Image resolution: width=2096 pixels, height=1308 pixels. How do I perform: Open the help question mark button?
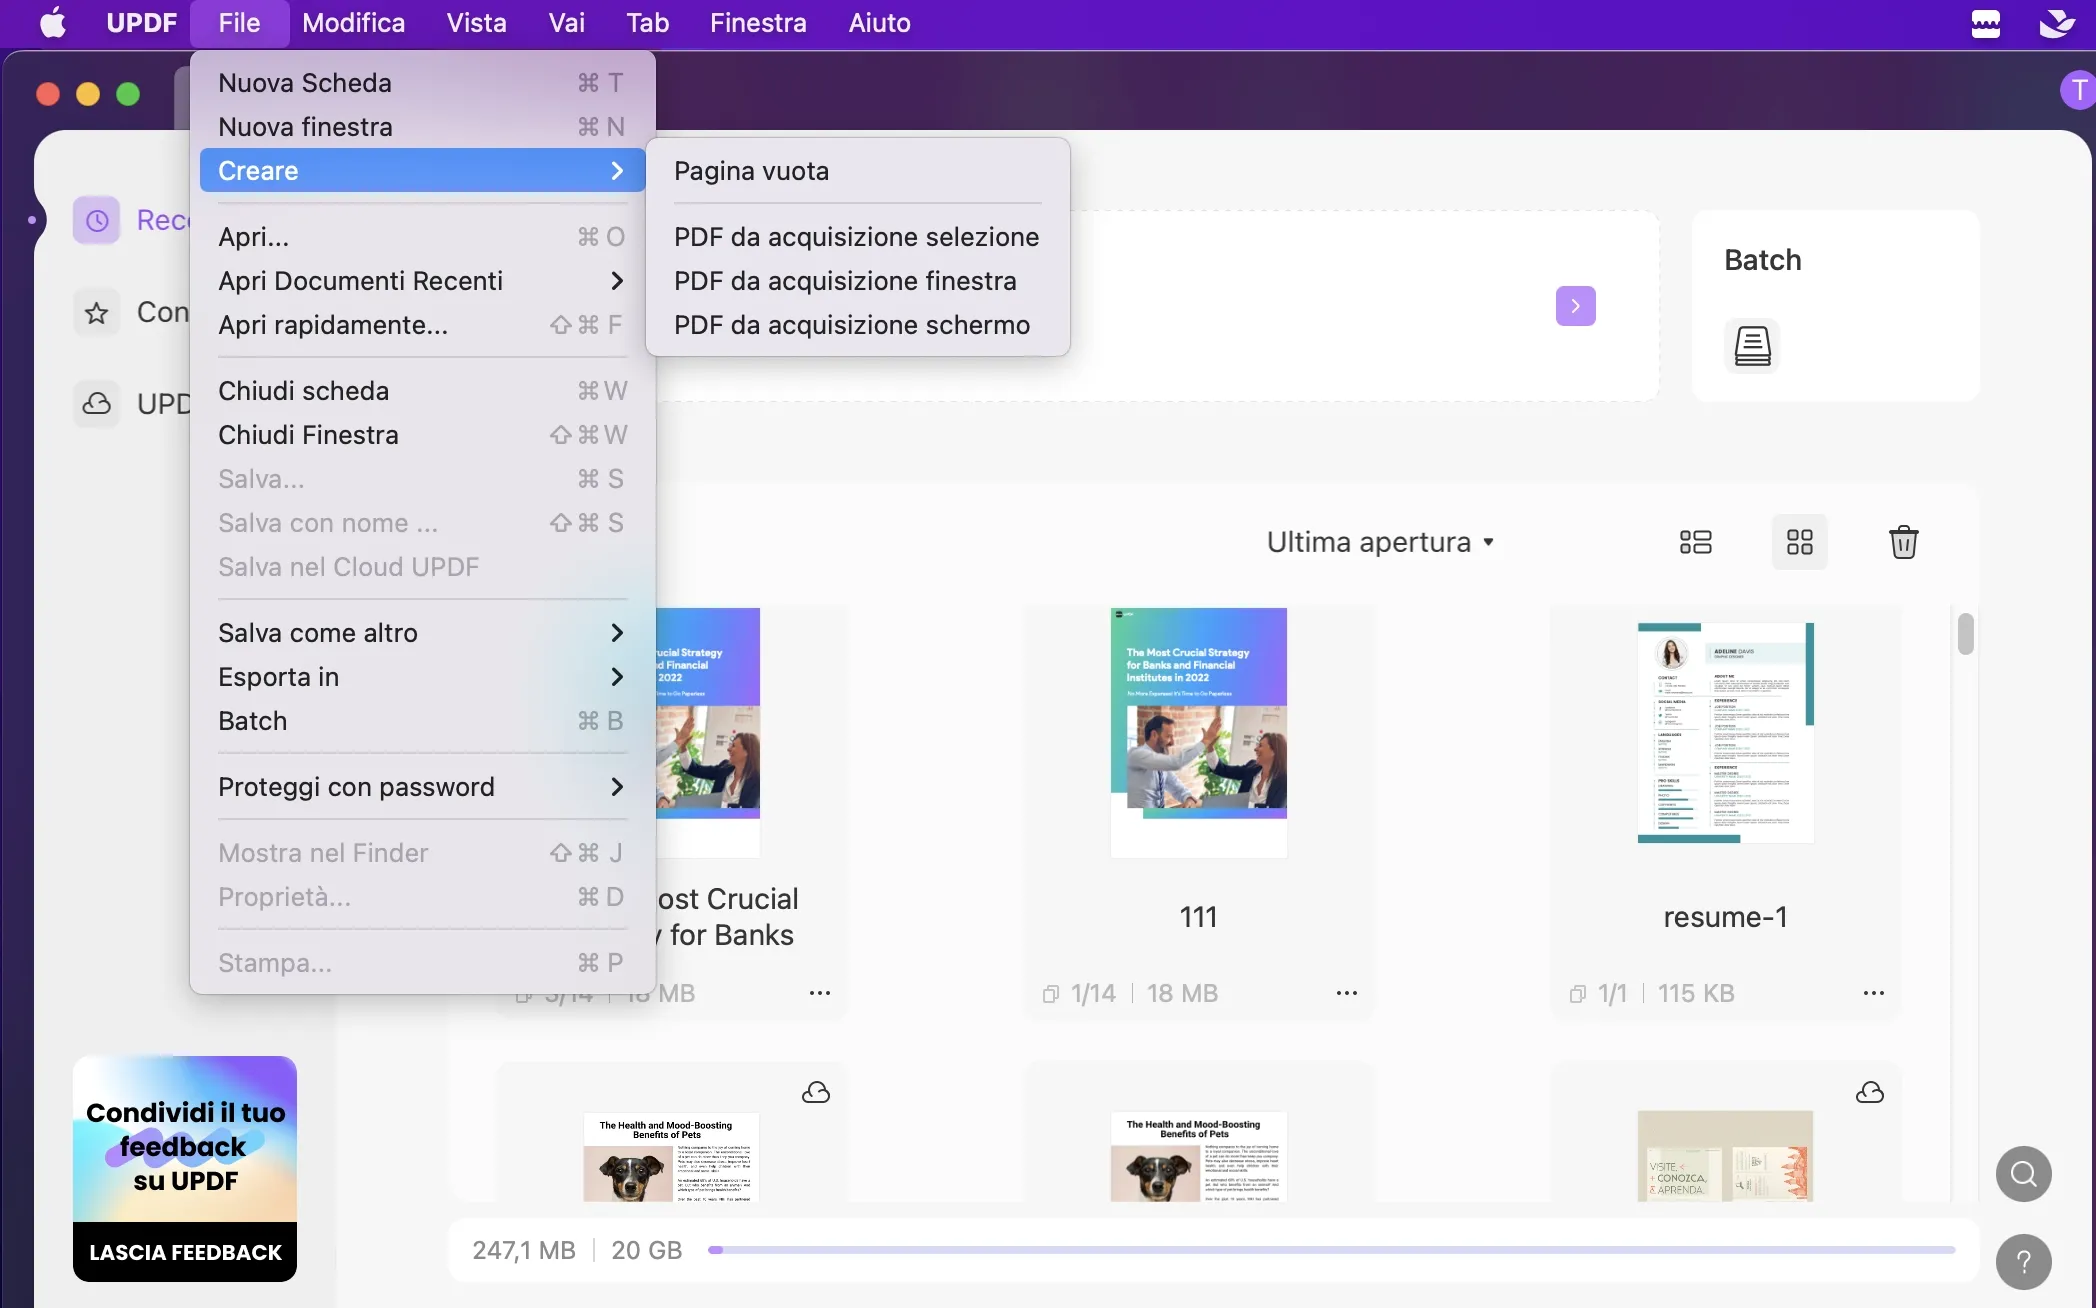click(x=2024, y=1262)
